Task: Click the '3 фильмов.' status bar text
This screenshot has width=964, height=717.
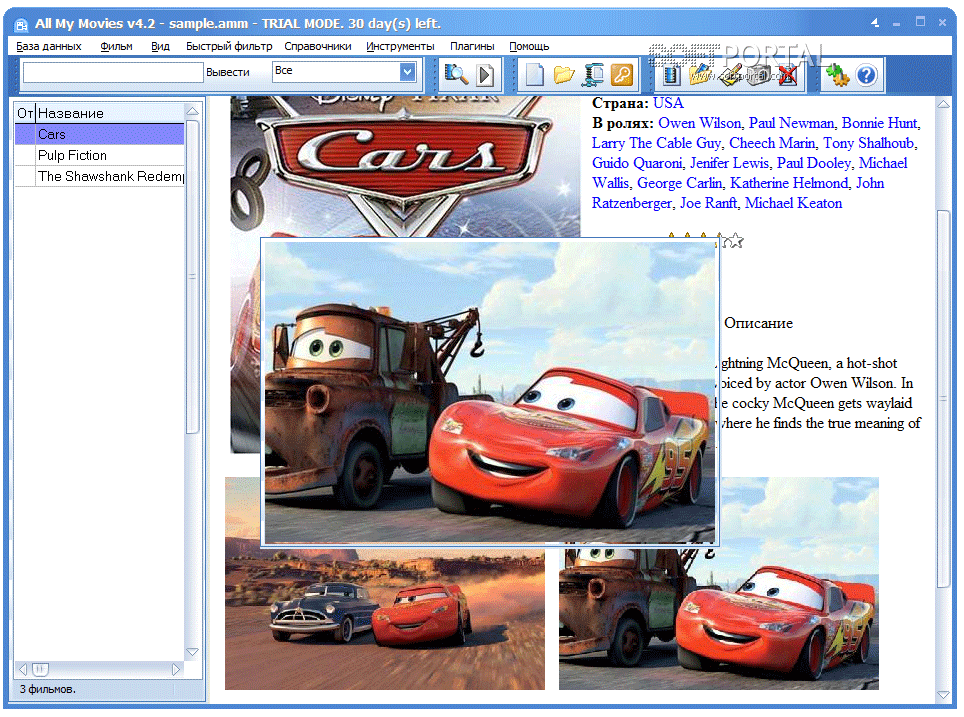Action: click(47, 689)
